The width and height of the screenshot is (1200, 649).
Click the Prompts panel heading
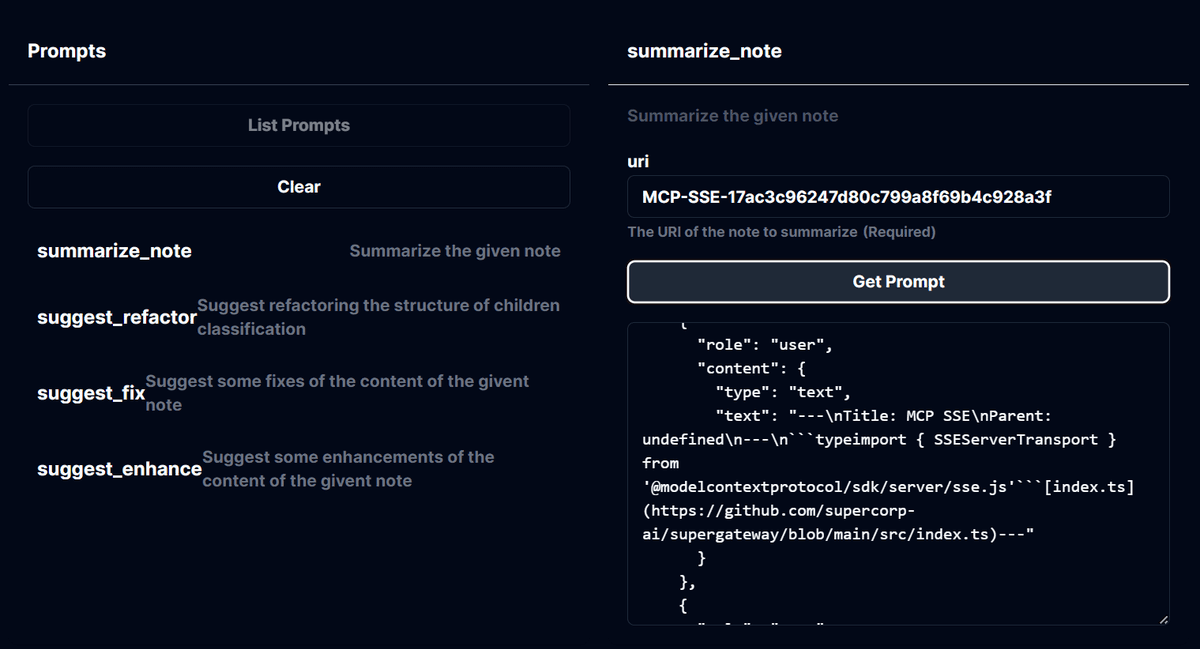tap(66, 51)
